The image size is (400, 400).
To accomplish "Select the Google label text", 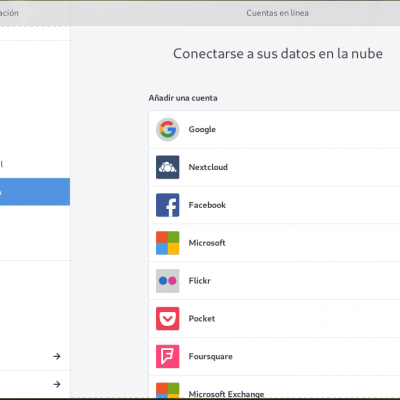I will pyautogui.click(x=202, y=129).
